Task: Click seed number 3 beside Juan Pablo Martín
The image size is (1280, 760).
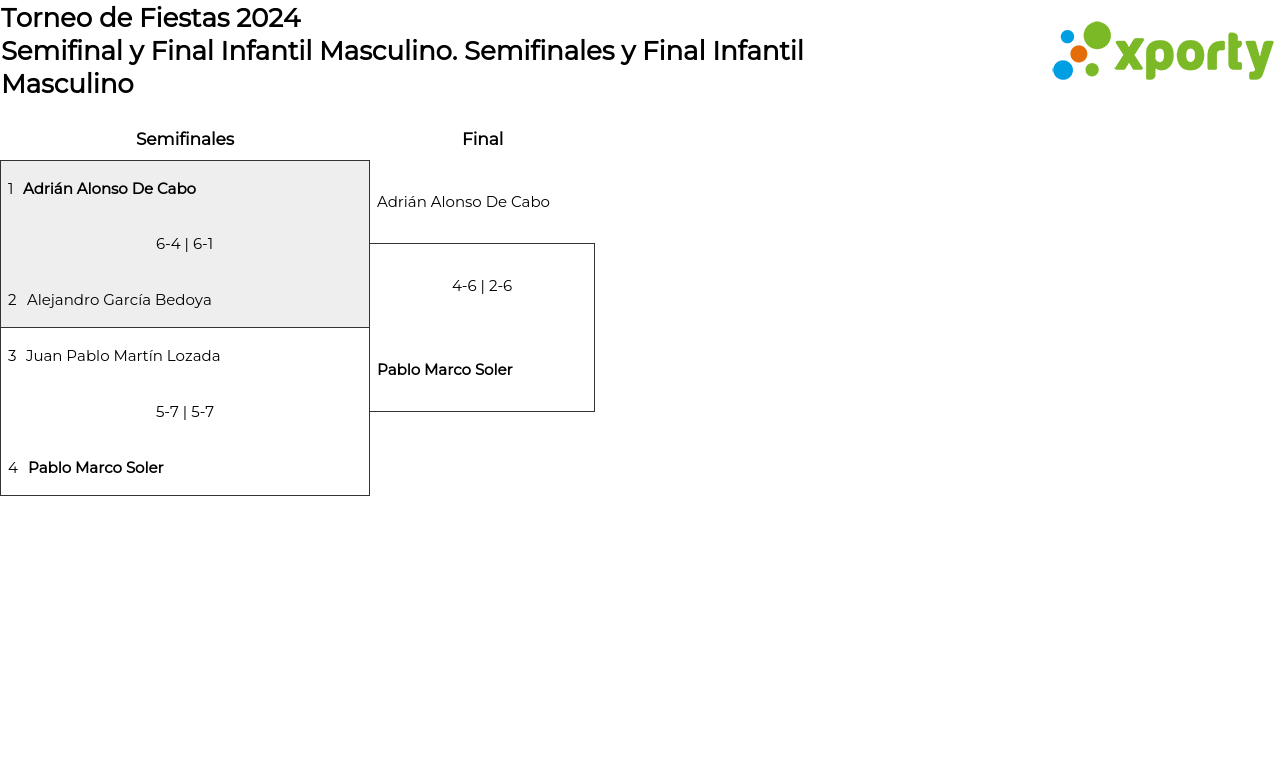Action: [12, 356]
